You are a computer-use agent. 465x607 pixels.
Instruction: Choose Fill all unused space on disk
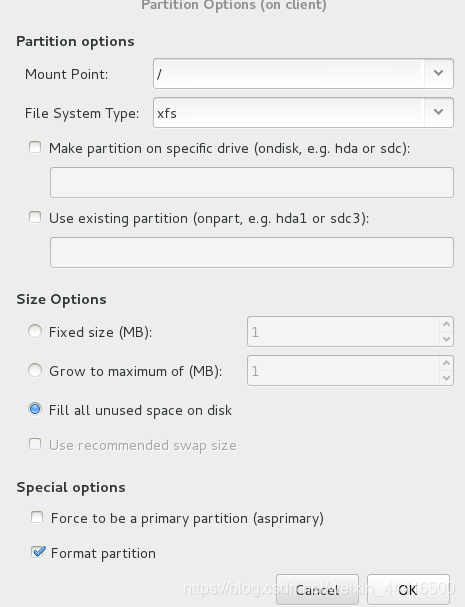click(35, 409)
